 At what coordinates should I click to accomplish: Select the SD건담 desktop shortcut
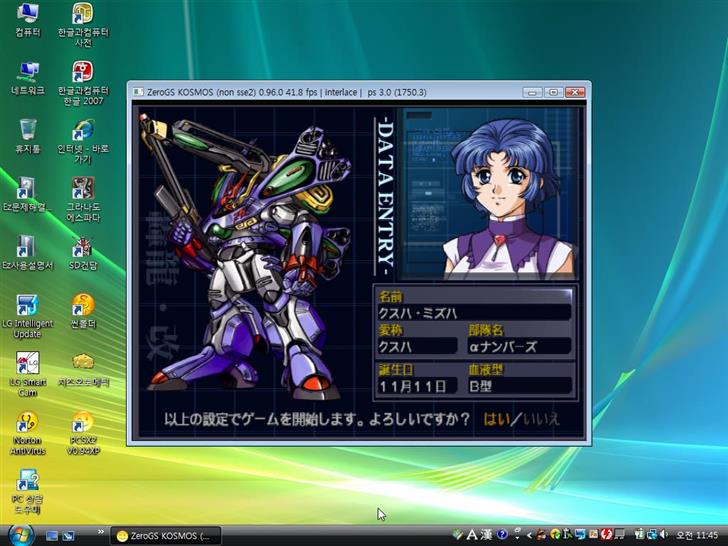click(x=83, y=253)
